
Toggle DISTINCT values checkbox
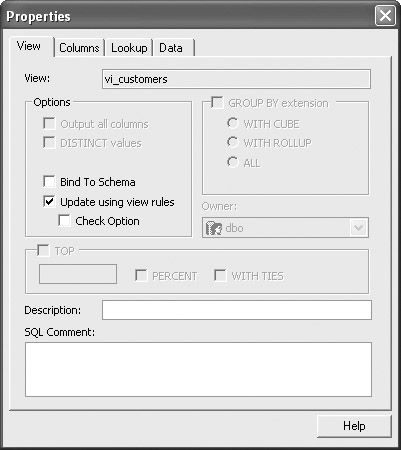click(49, 143)
